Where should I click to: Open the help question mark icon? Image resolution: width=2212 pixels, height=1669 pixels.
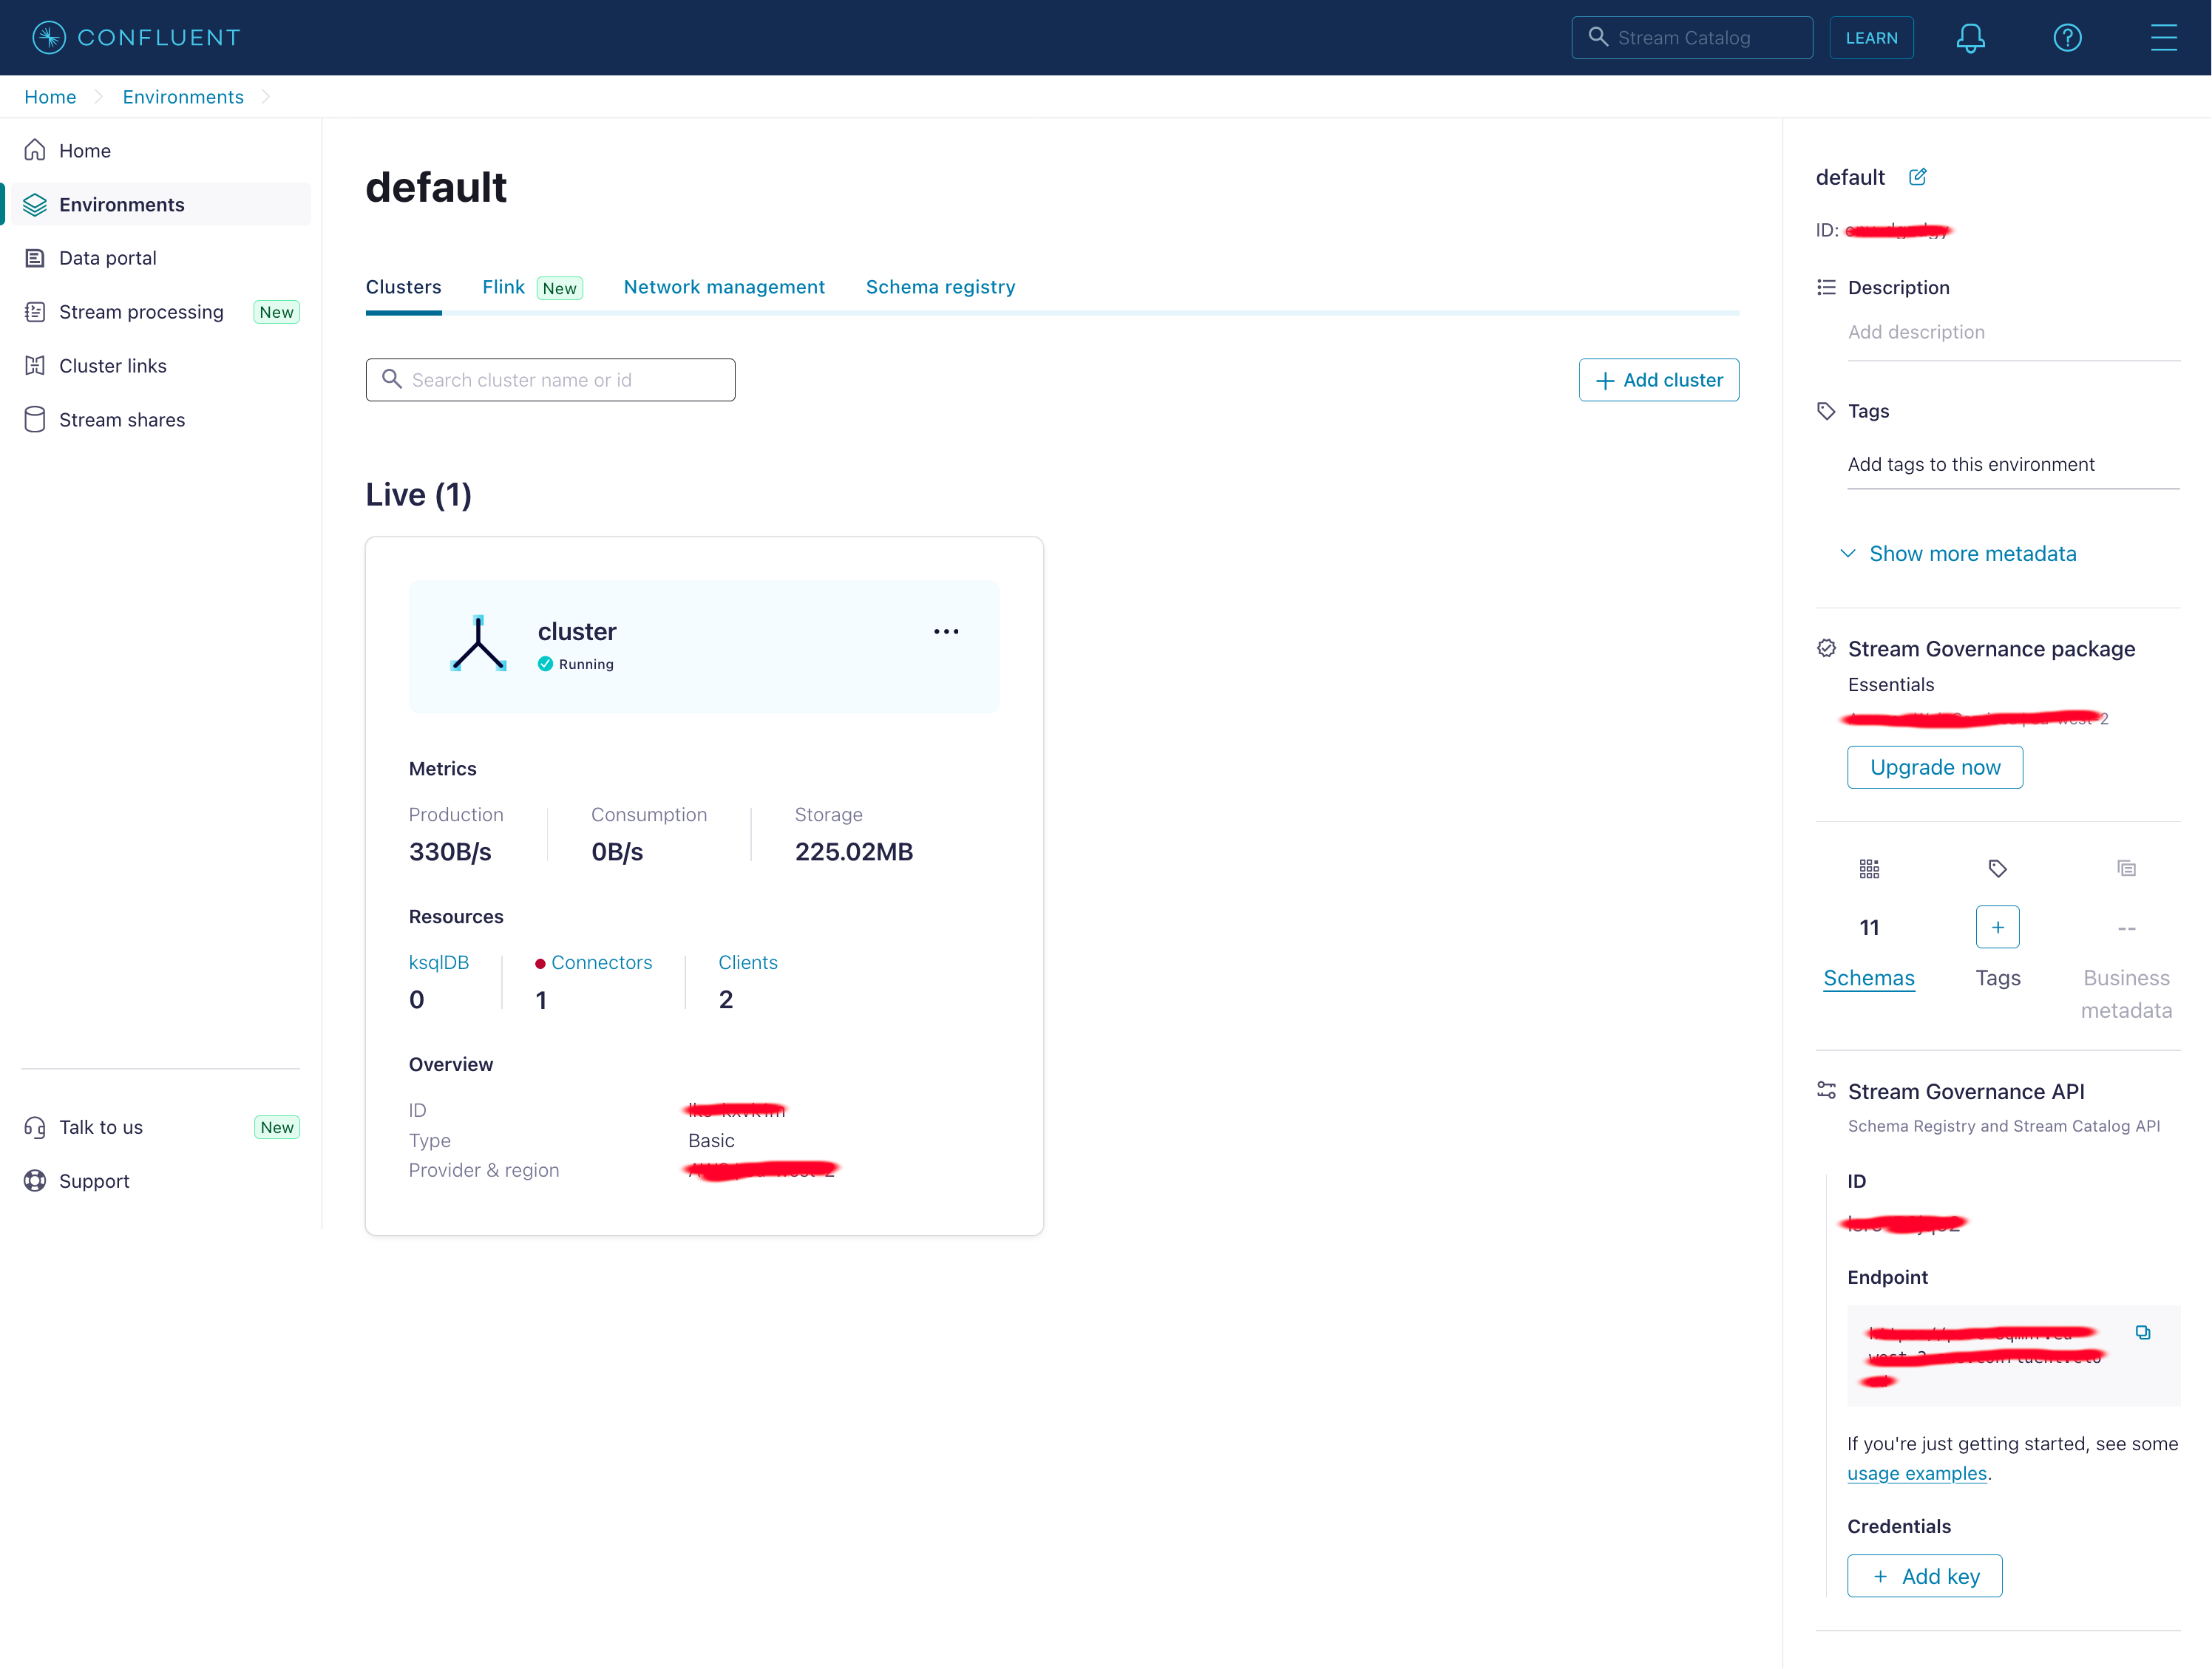2066,38
